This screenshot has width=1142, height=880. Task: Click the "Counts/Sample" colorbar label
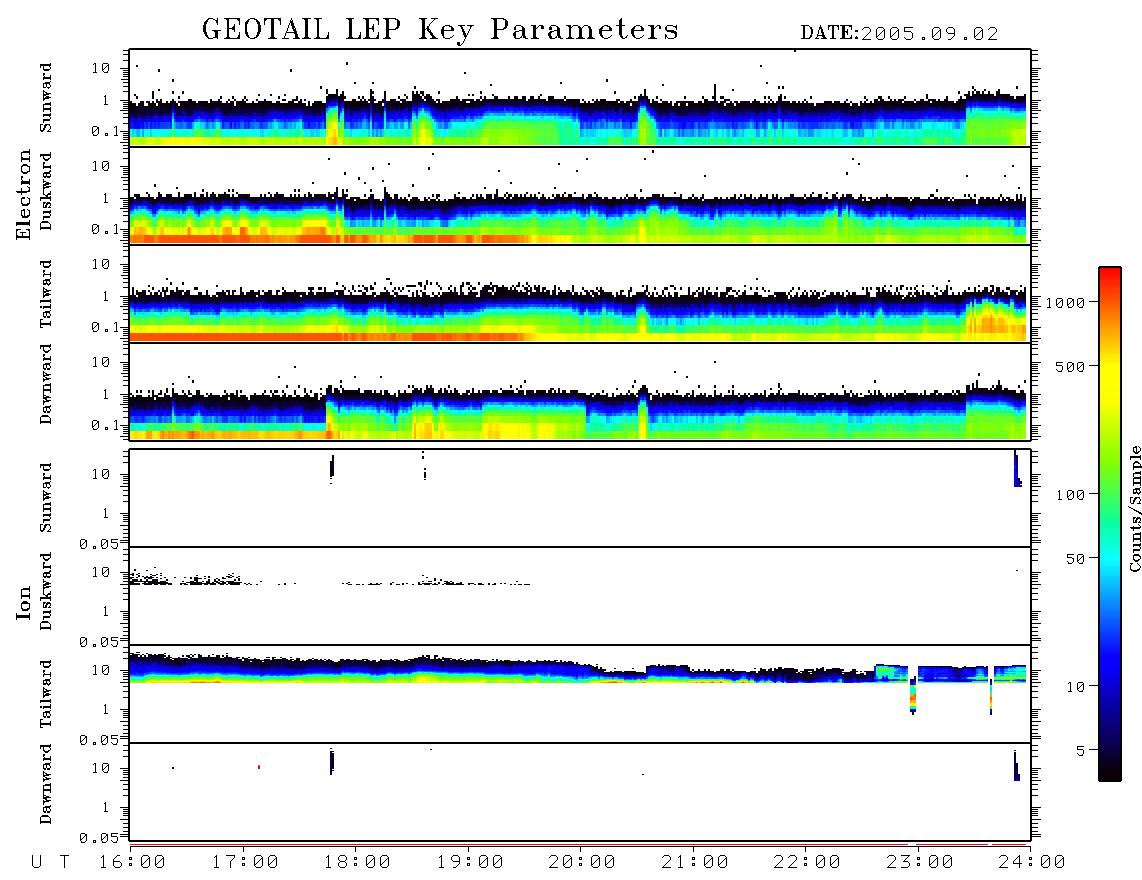(1134, 509)
